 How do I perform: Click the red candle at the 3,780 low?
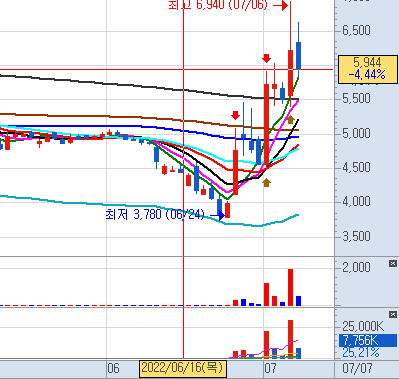[x=228, y=210]
